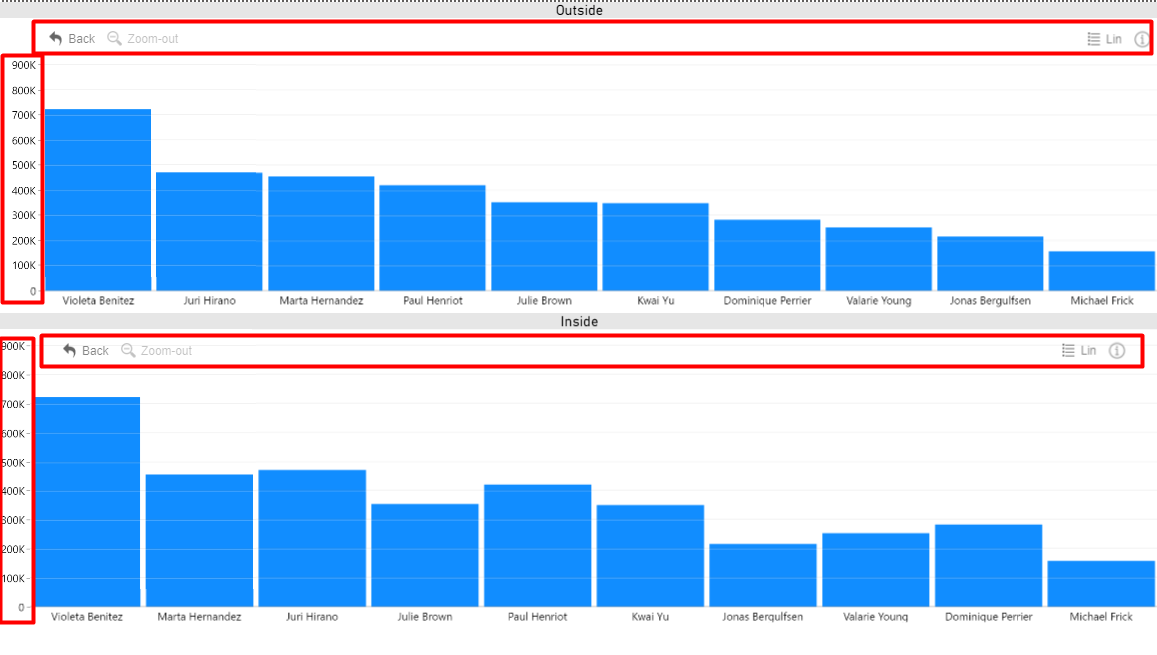Click Paul Henriot bar in Inside chart
The width and height of the screenshot is (1157, 655).
(537, 545)
